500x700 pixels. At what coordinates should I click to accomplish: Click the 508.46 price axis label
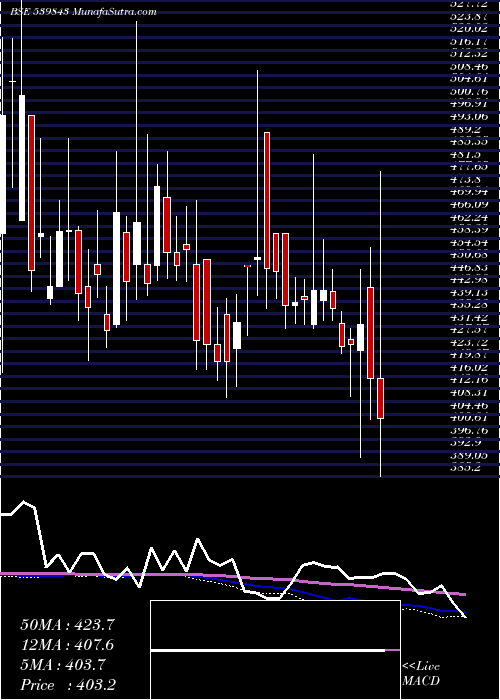467,67
